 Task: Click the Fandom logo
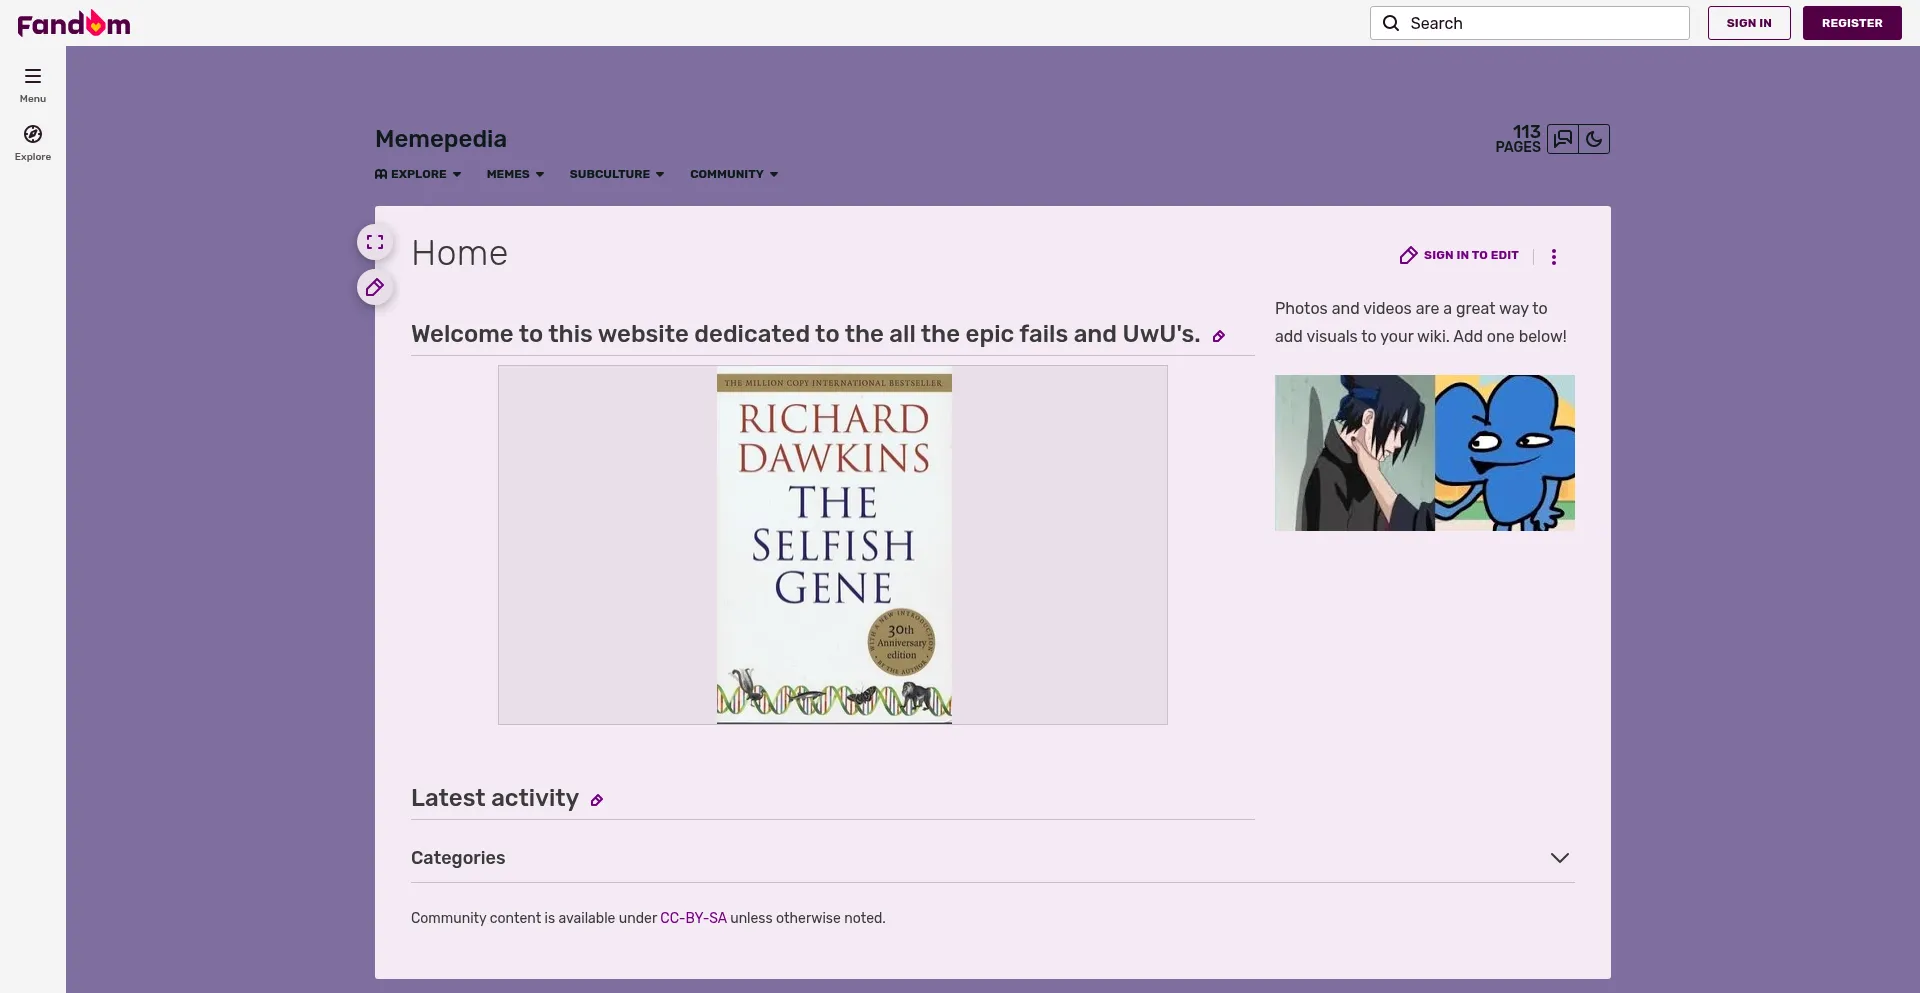(x=74, y=23)
